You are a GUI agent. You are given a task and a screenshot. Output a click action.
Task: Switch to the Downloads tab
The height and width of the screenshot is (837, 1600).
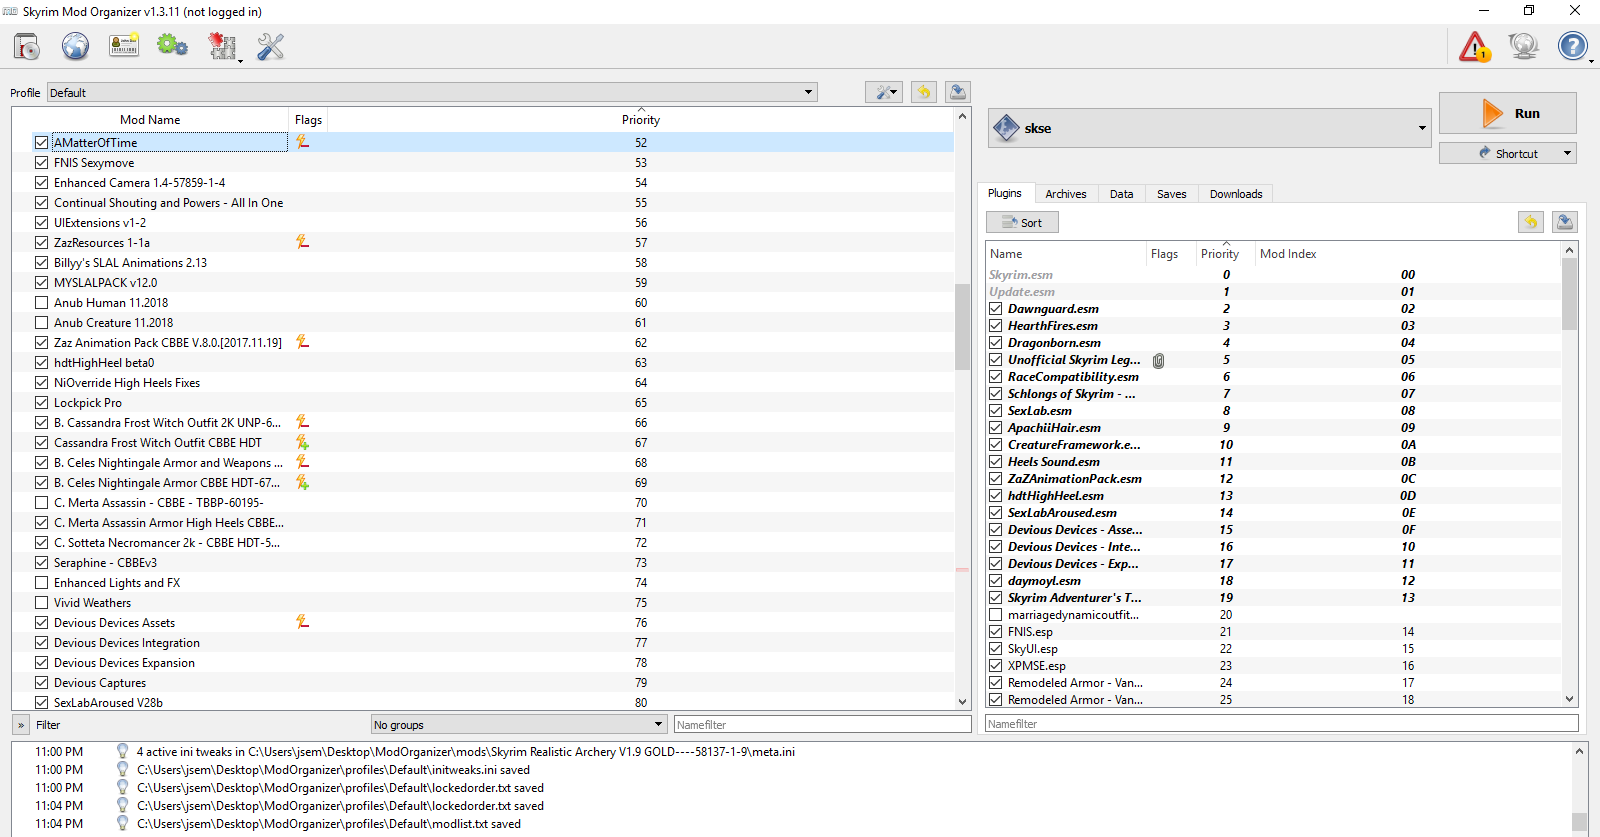(x=1236, y=194)
